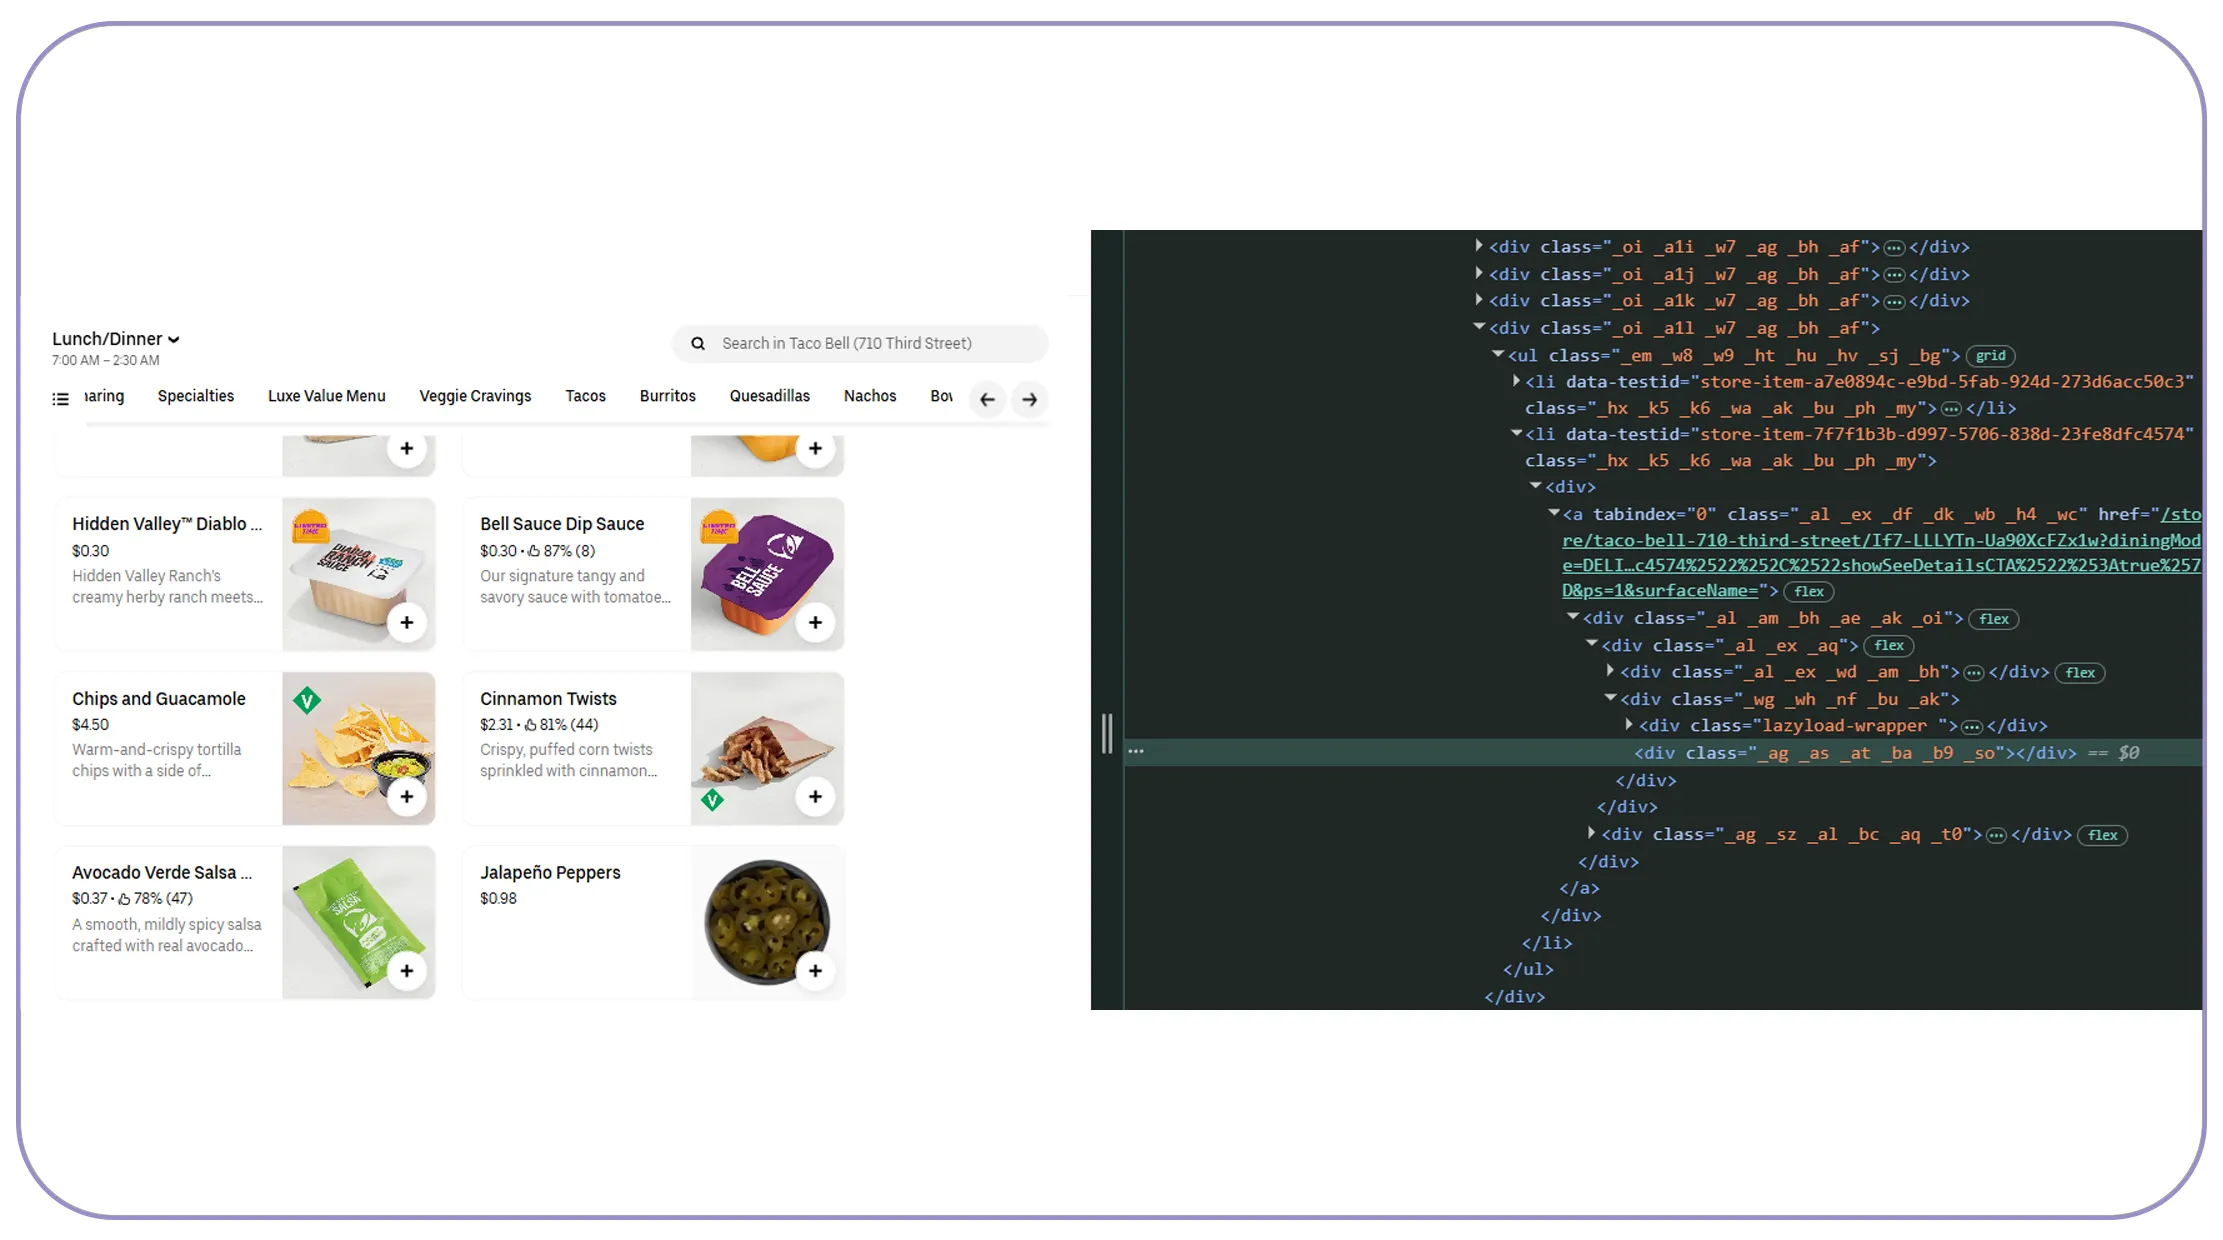The width and height of the screenshot is (2223, 1240).
Task: Click the Jalapeño Peppers item title
Action: 550,873
